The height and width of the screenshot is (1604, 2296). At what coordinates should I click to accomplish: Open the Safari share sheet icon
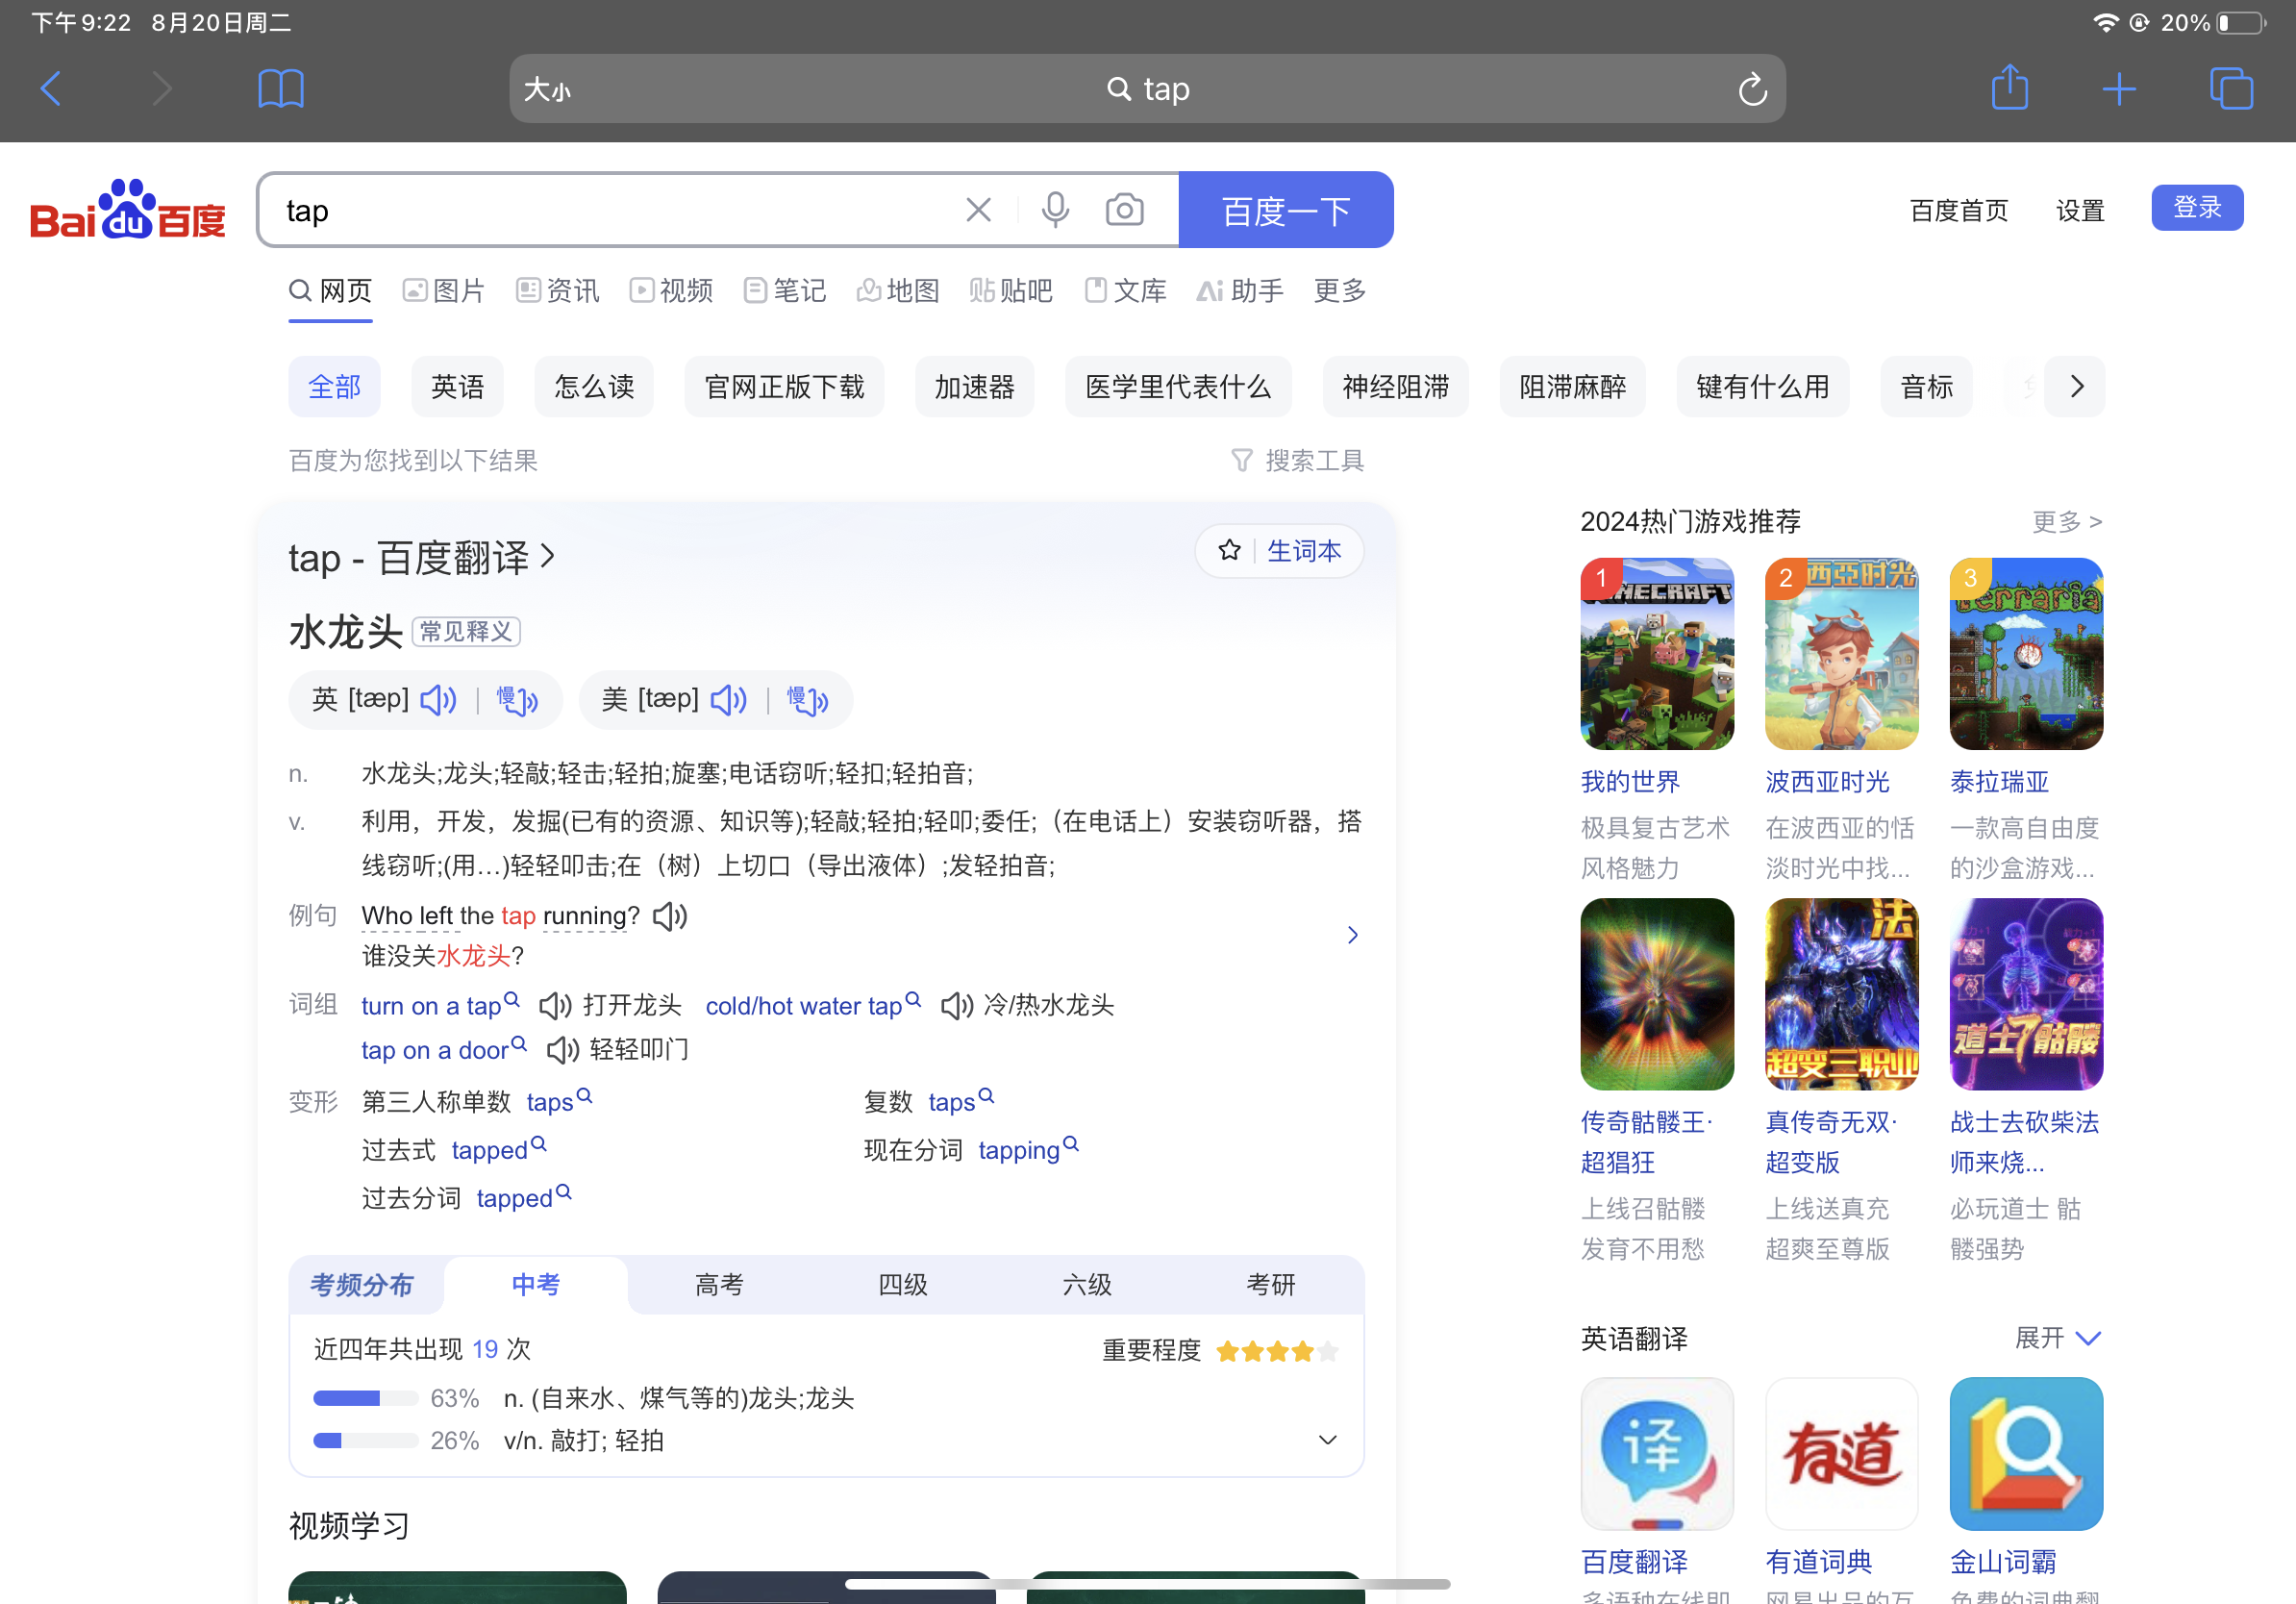click(x=2009, y=87)
